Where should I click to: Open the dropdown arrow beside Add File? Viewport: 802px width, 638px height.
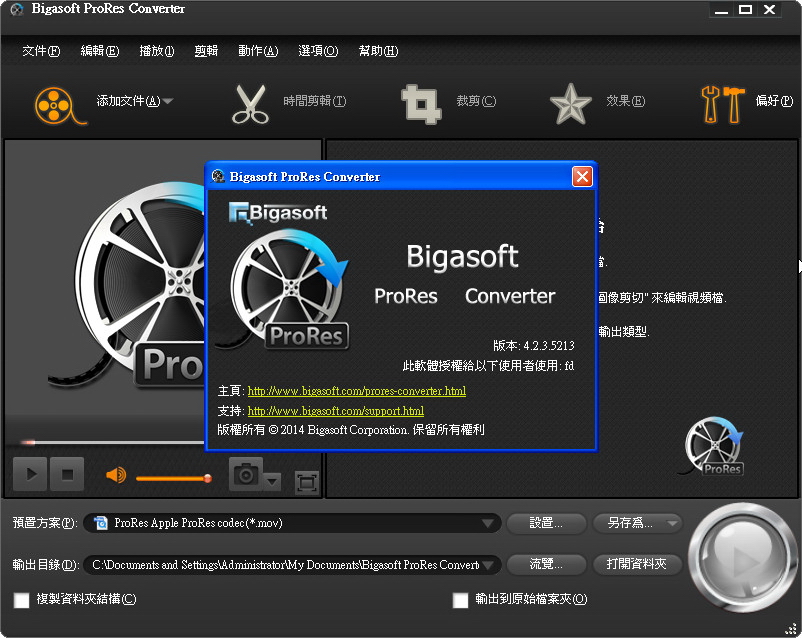point(168,101)
